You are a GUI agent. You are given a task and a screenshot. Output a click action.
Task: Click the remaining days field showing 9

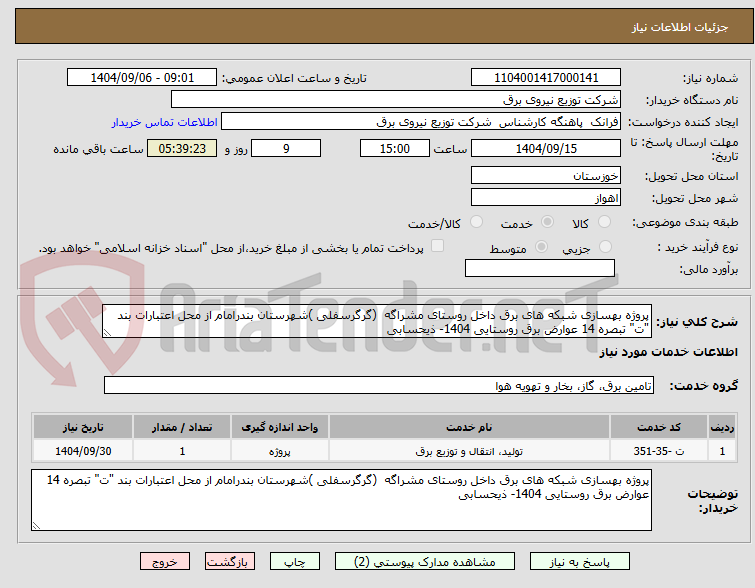point(286,148)
